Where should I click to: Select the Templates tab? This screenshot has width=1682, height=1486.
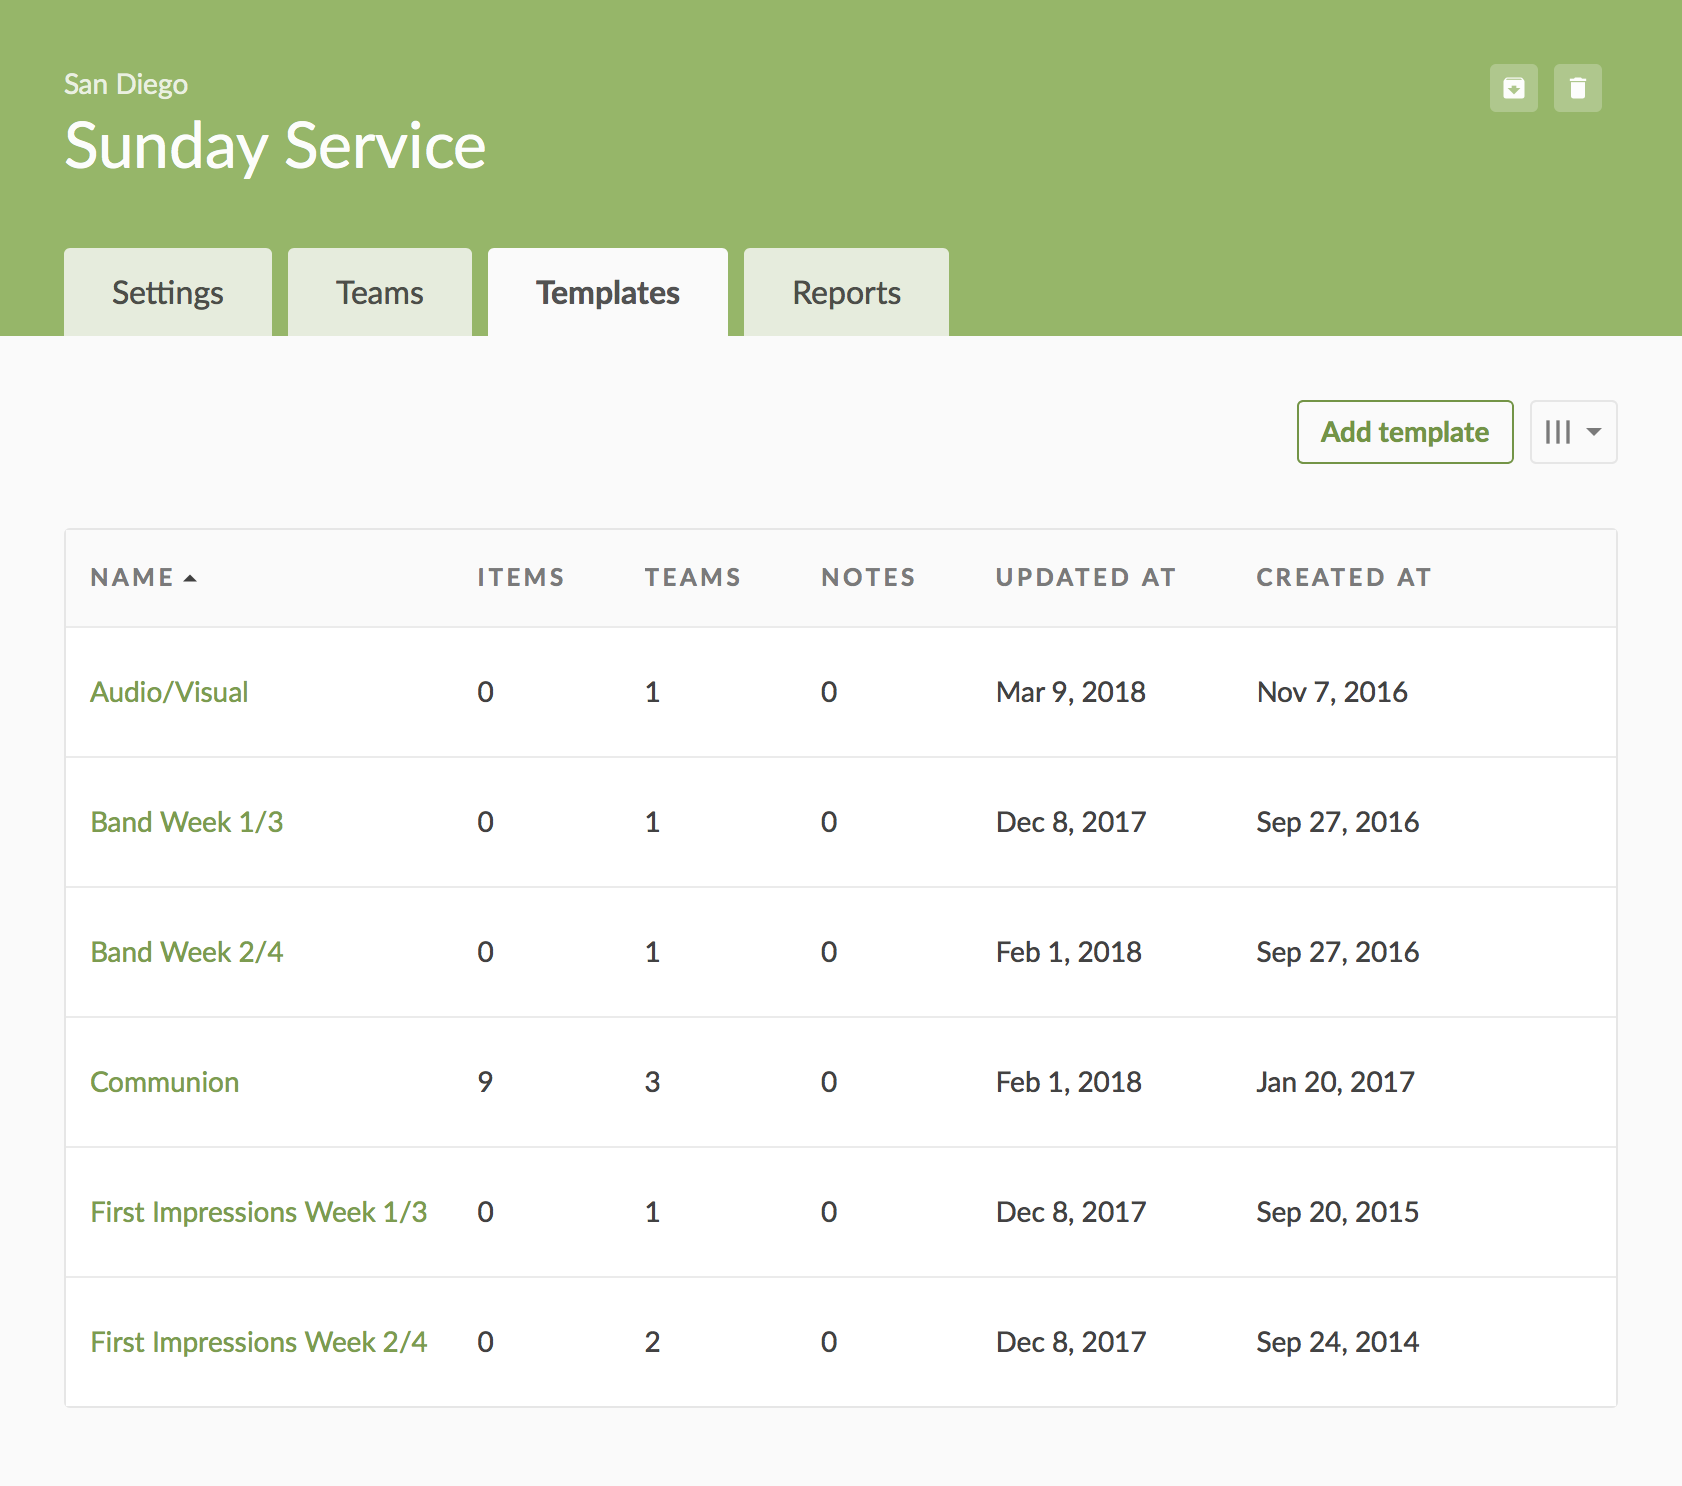[608, 292]
